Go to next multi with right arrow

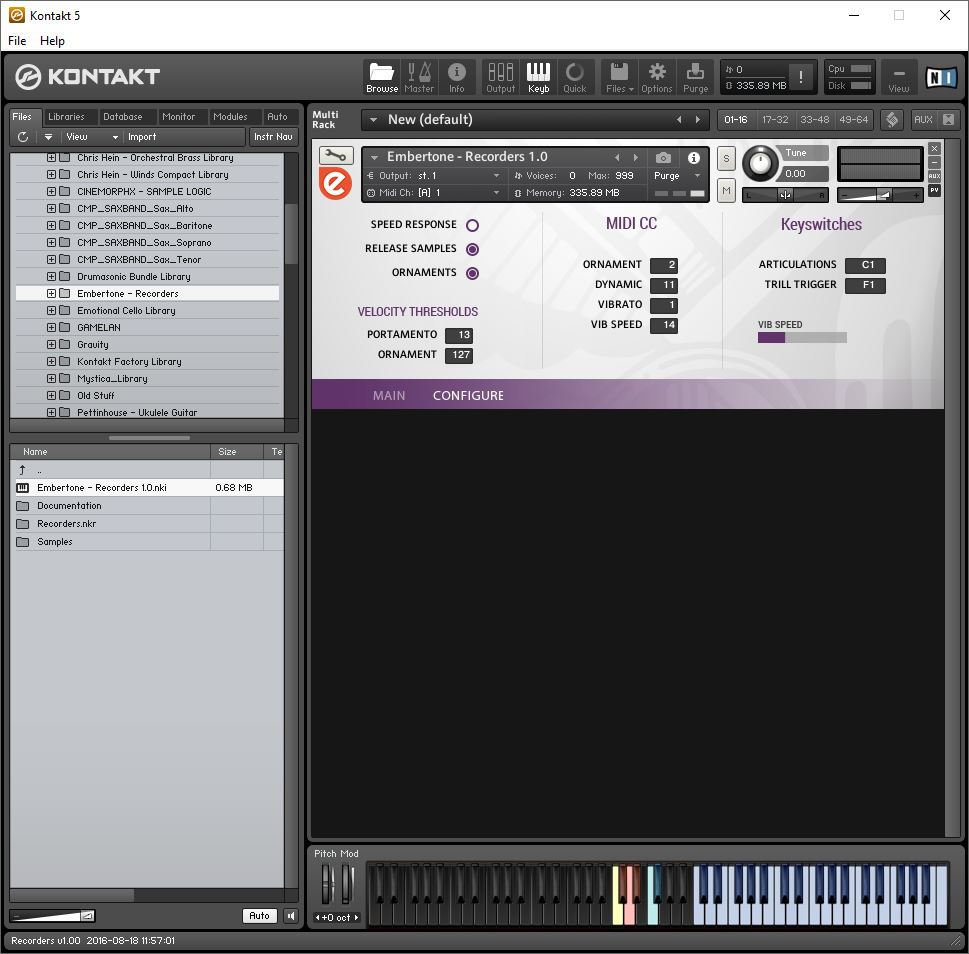pos(698,120)
